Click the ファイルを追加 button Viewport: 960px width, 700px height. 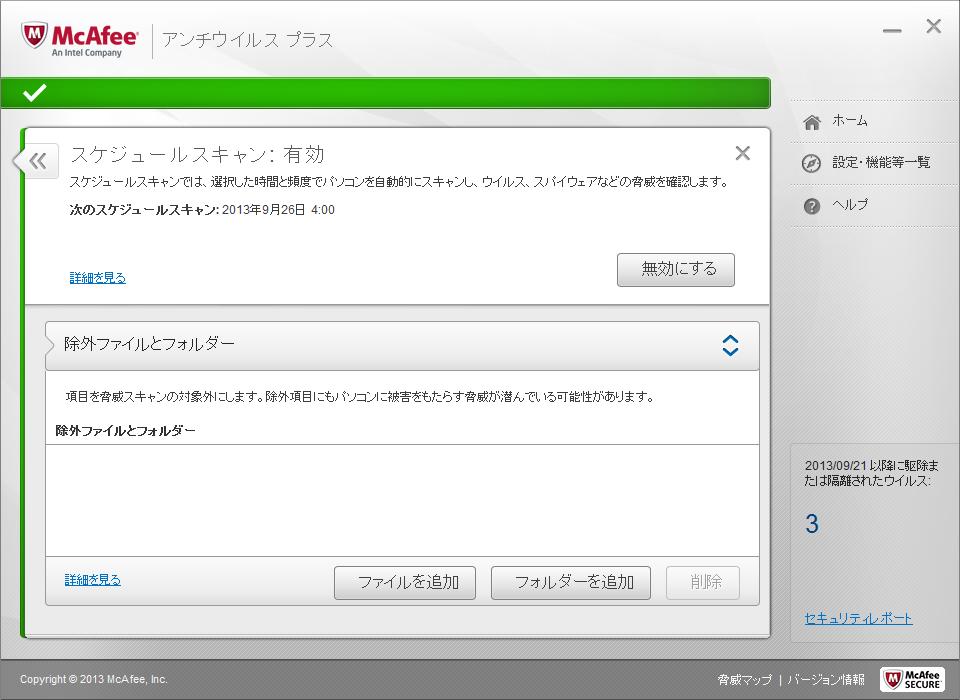tap(405, 582)
